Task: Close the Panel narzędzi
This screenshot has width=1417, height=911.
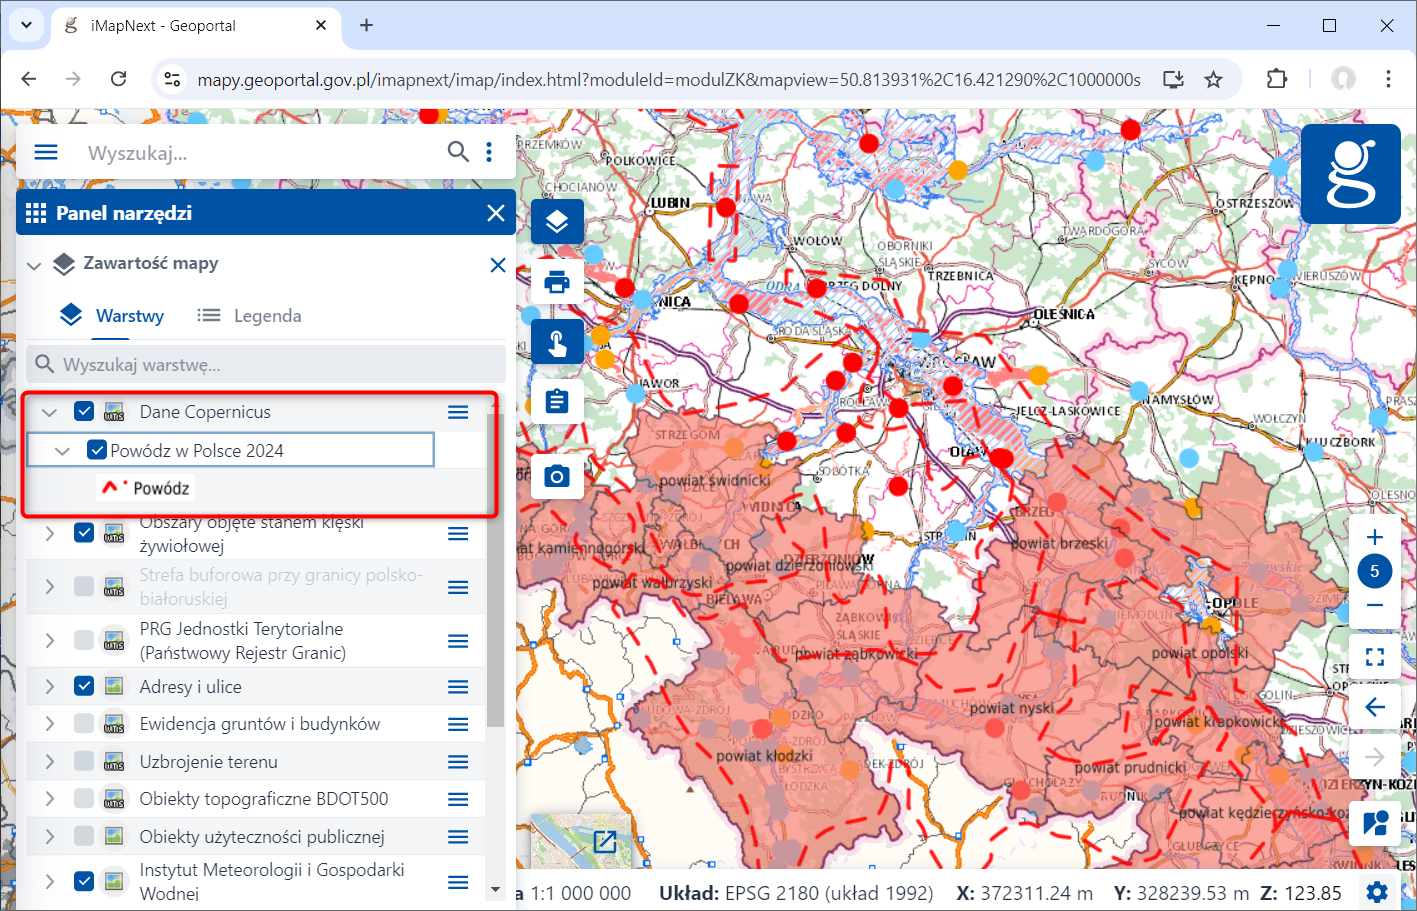Action: (496, 212)
